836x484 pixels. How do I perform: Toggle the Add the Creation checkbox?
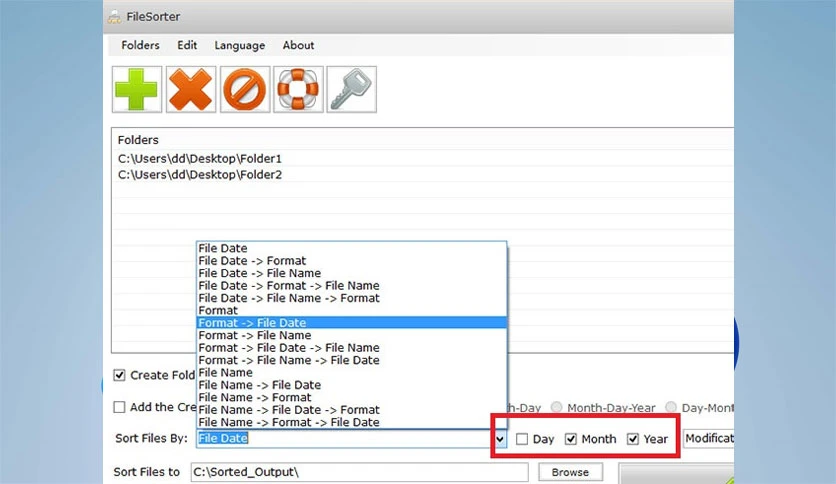tap(119, 407)
